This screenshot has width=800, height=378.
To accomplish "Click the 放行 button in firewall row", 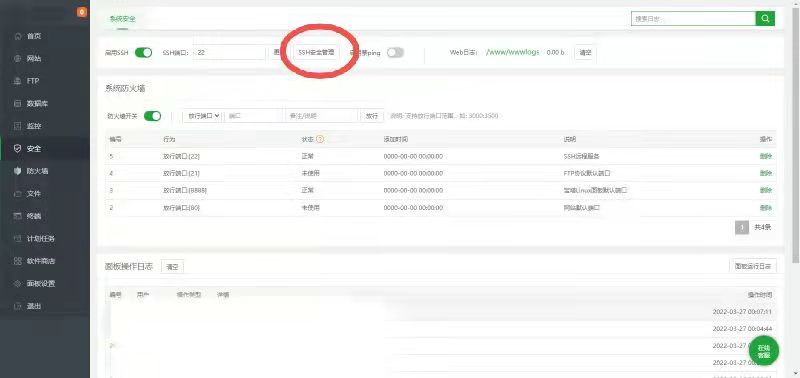I will 372,116.
